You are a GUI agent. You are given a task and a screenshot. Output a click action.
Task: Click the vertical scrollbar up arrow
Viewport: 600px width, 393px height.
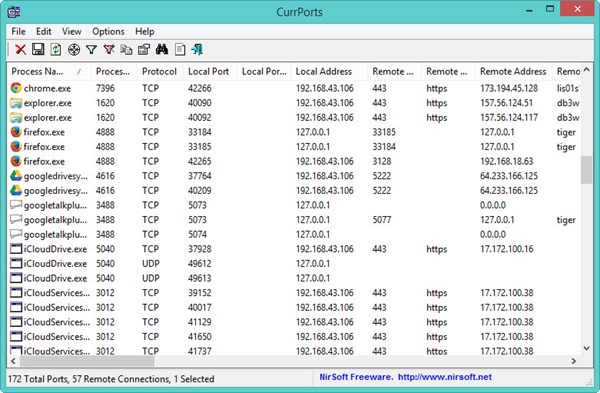pyautogui.click(x=586, y=70)
